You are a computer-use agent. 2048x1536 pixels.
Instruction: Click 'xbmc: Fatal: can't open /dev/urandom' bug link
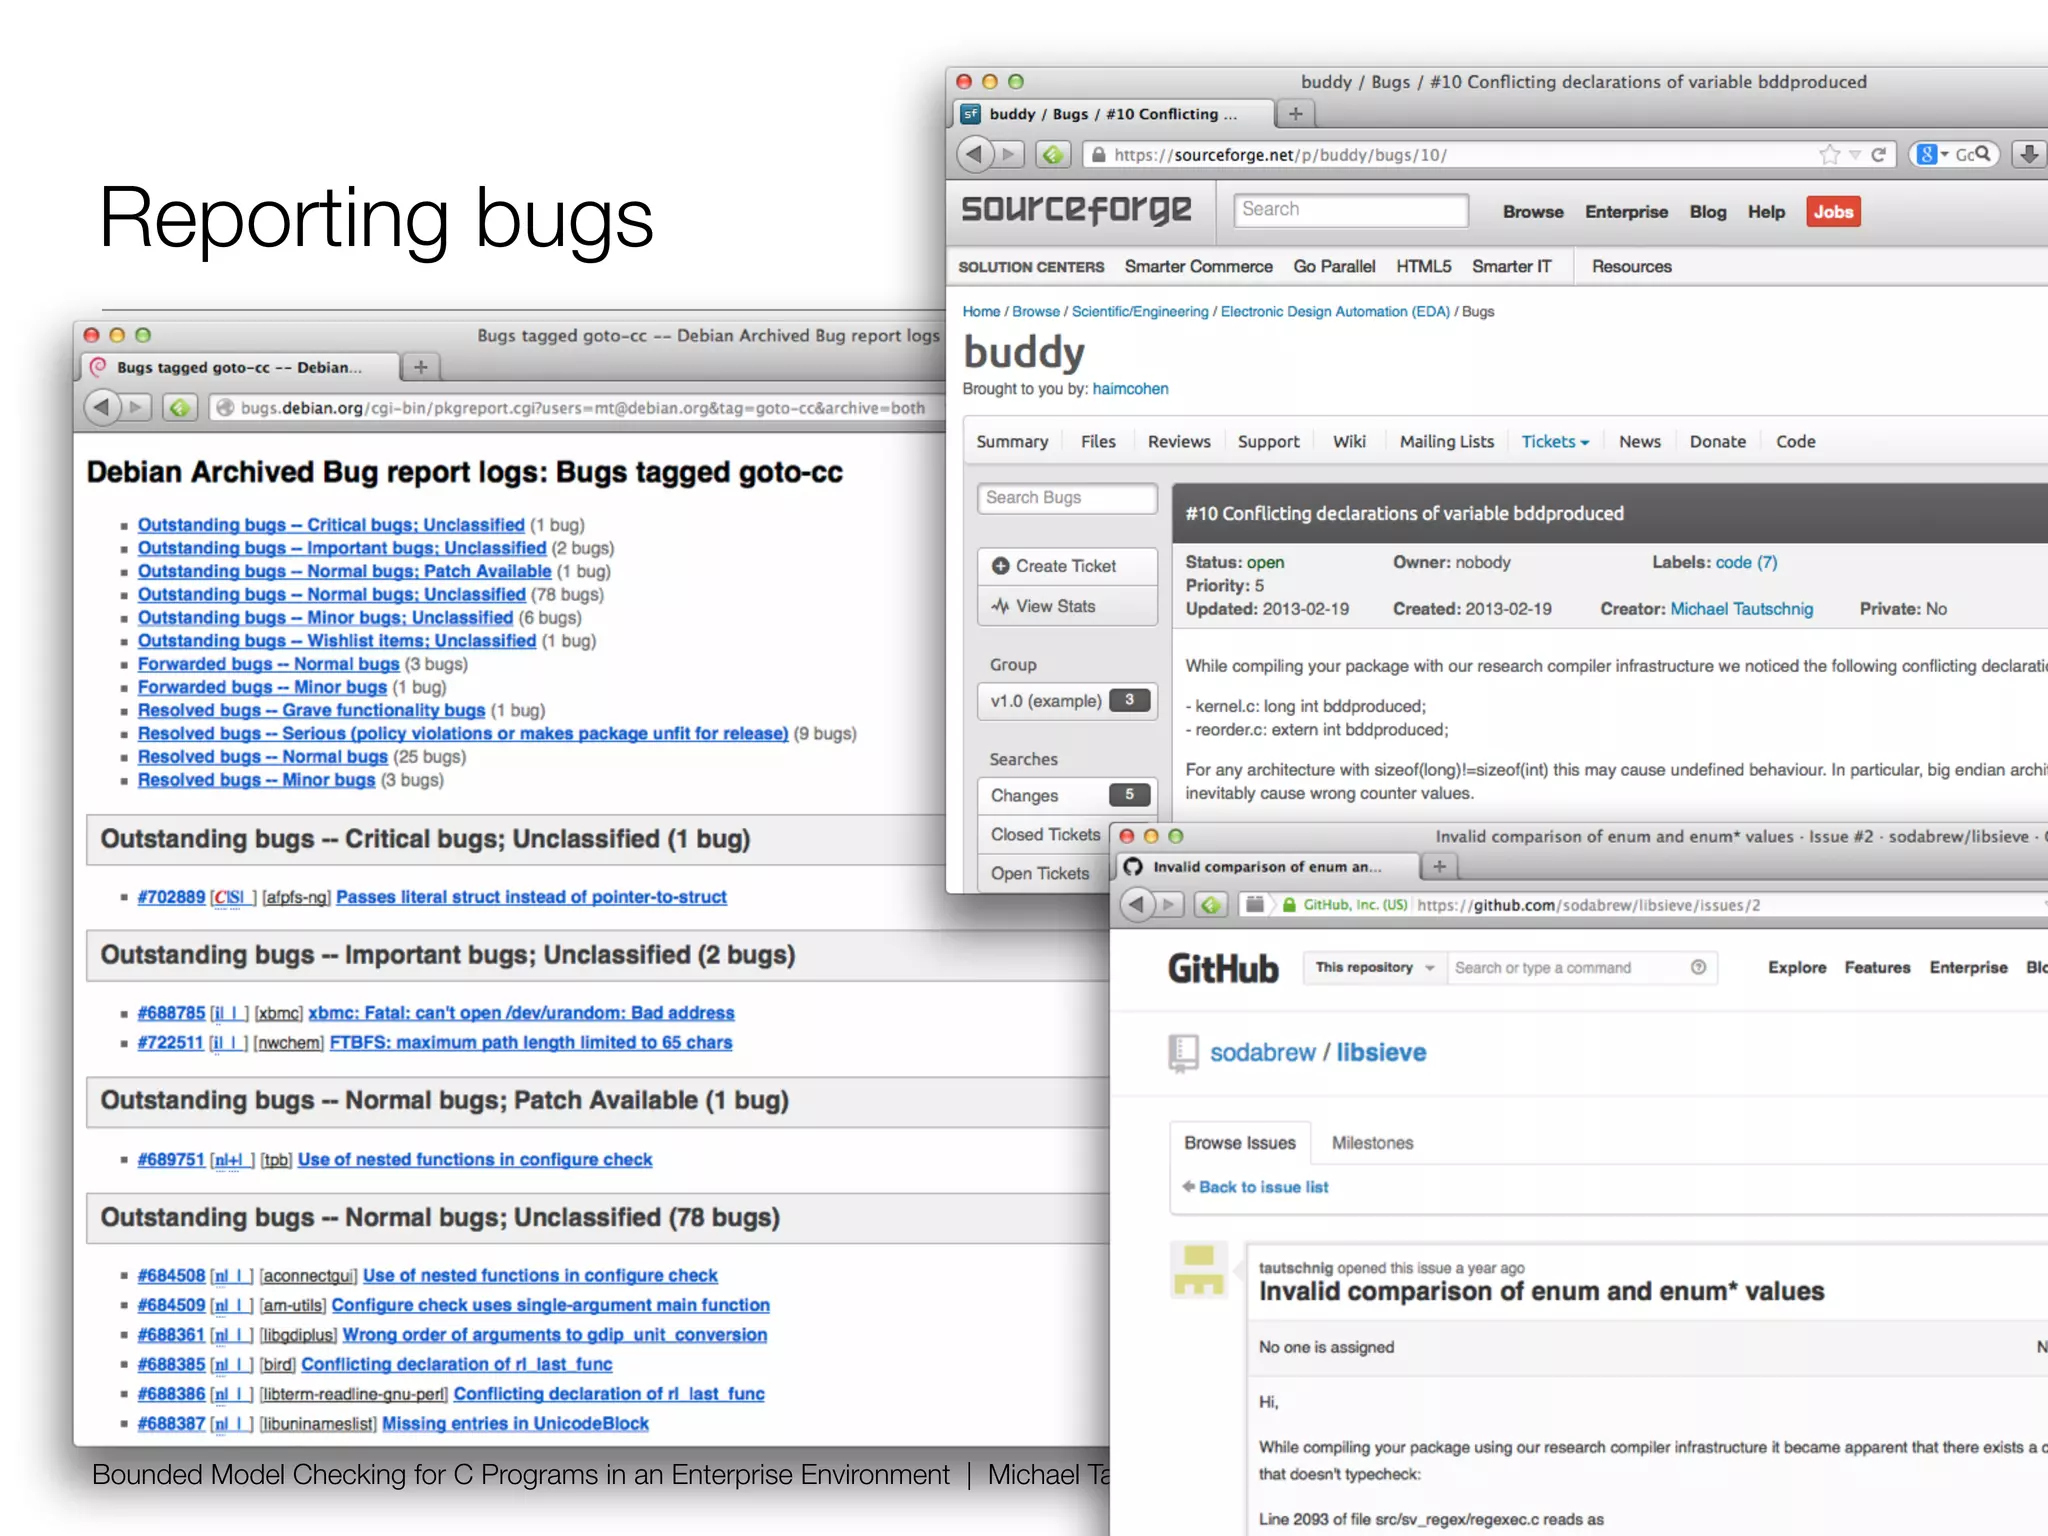point(521,1013)
